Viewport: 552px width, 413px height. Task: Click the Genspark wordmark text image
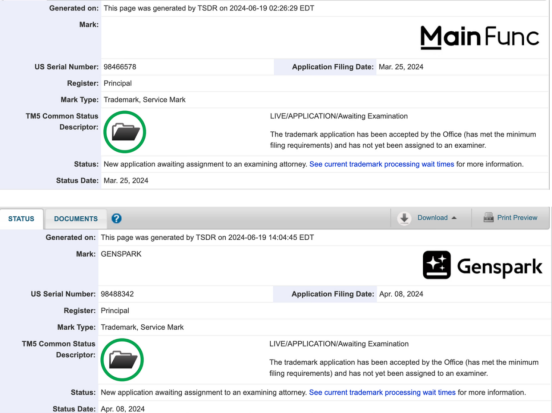tap(500, 267)
